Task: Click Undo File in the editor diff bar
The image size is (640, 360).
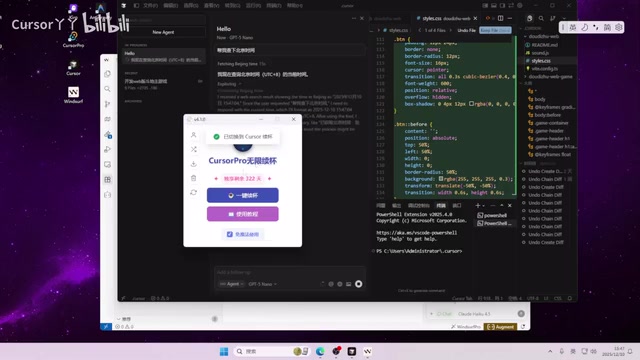Action: [467, 30]
